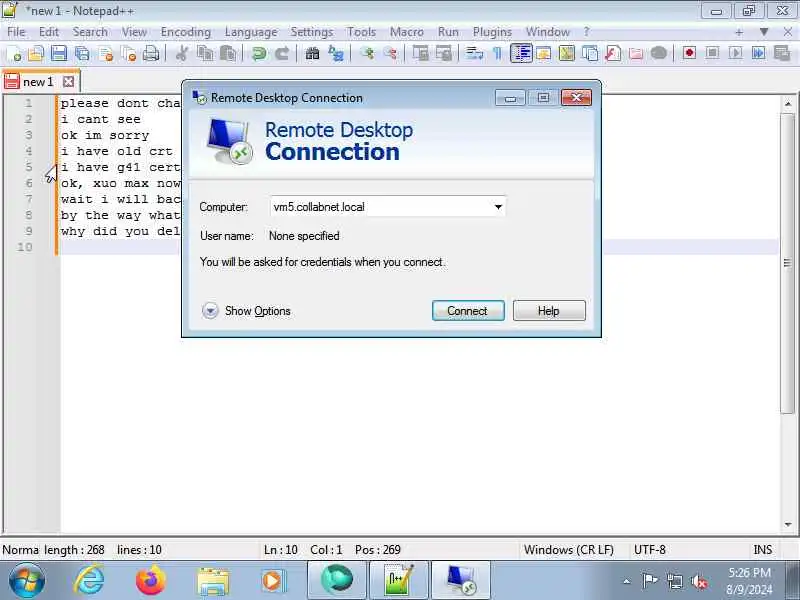800x600 pixels.
Task: Launch Internet Explorer from the taskbar
Action: (89, 581)
